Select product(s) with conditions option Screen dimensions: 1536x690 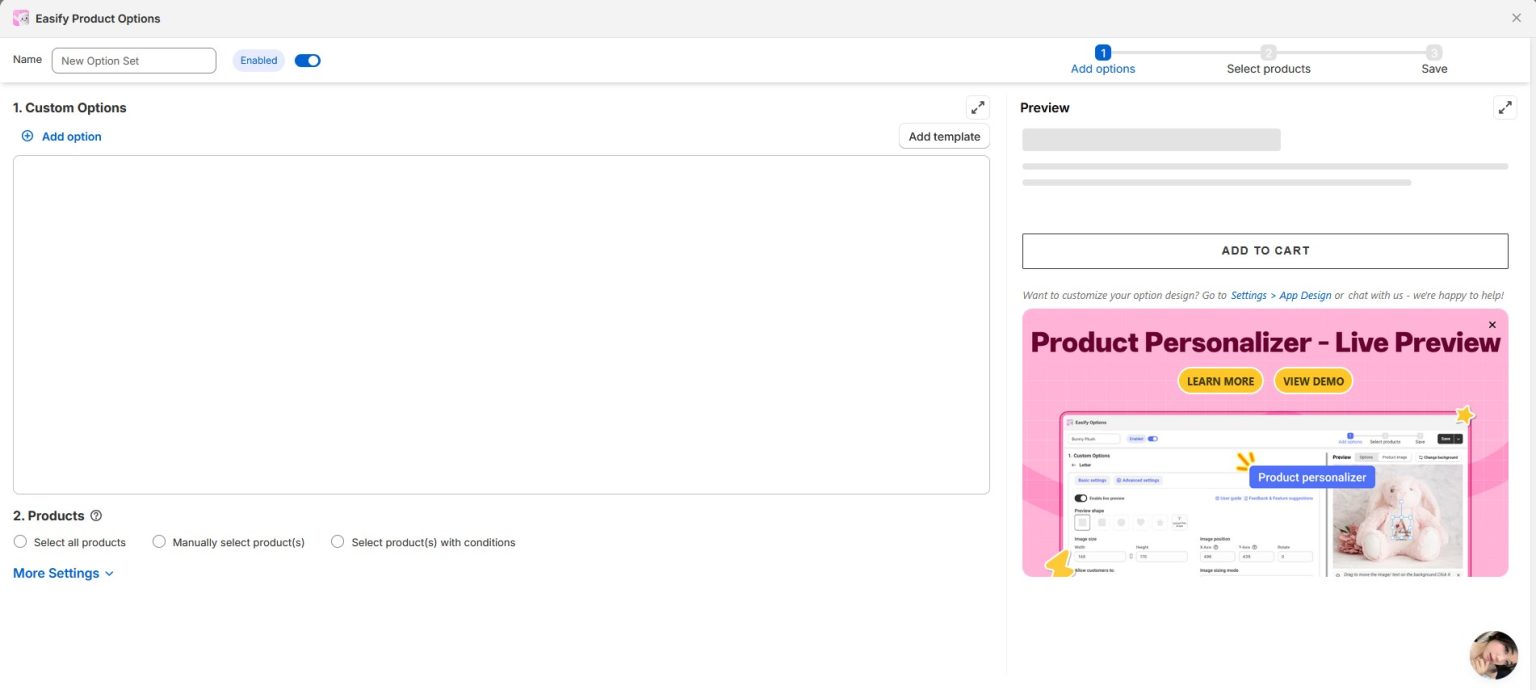(x=337, y=541)
